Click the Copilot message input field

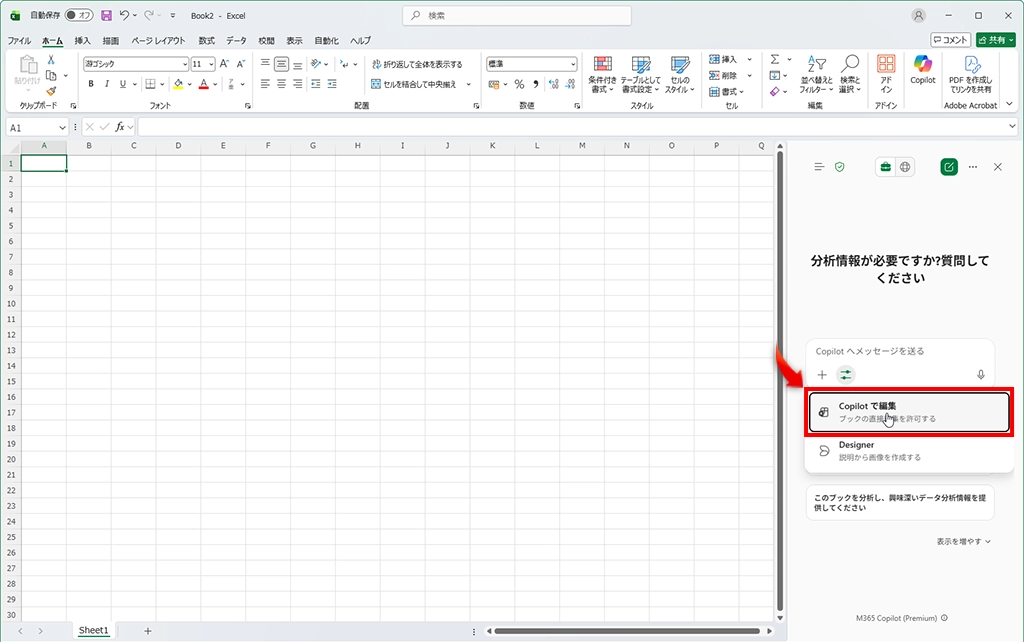coord(900,351)
